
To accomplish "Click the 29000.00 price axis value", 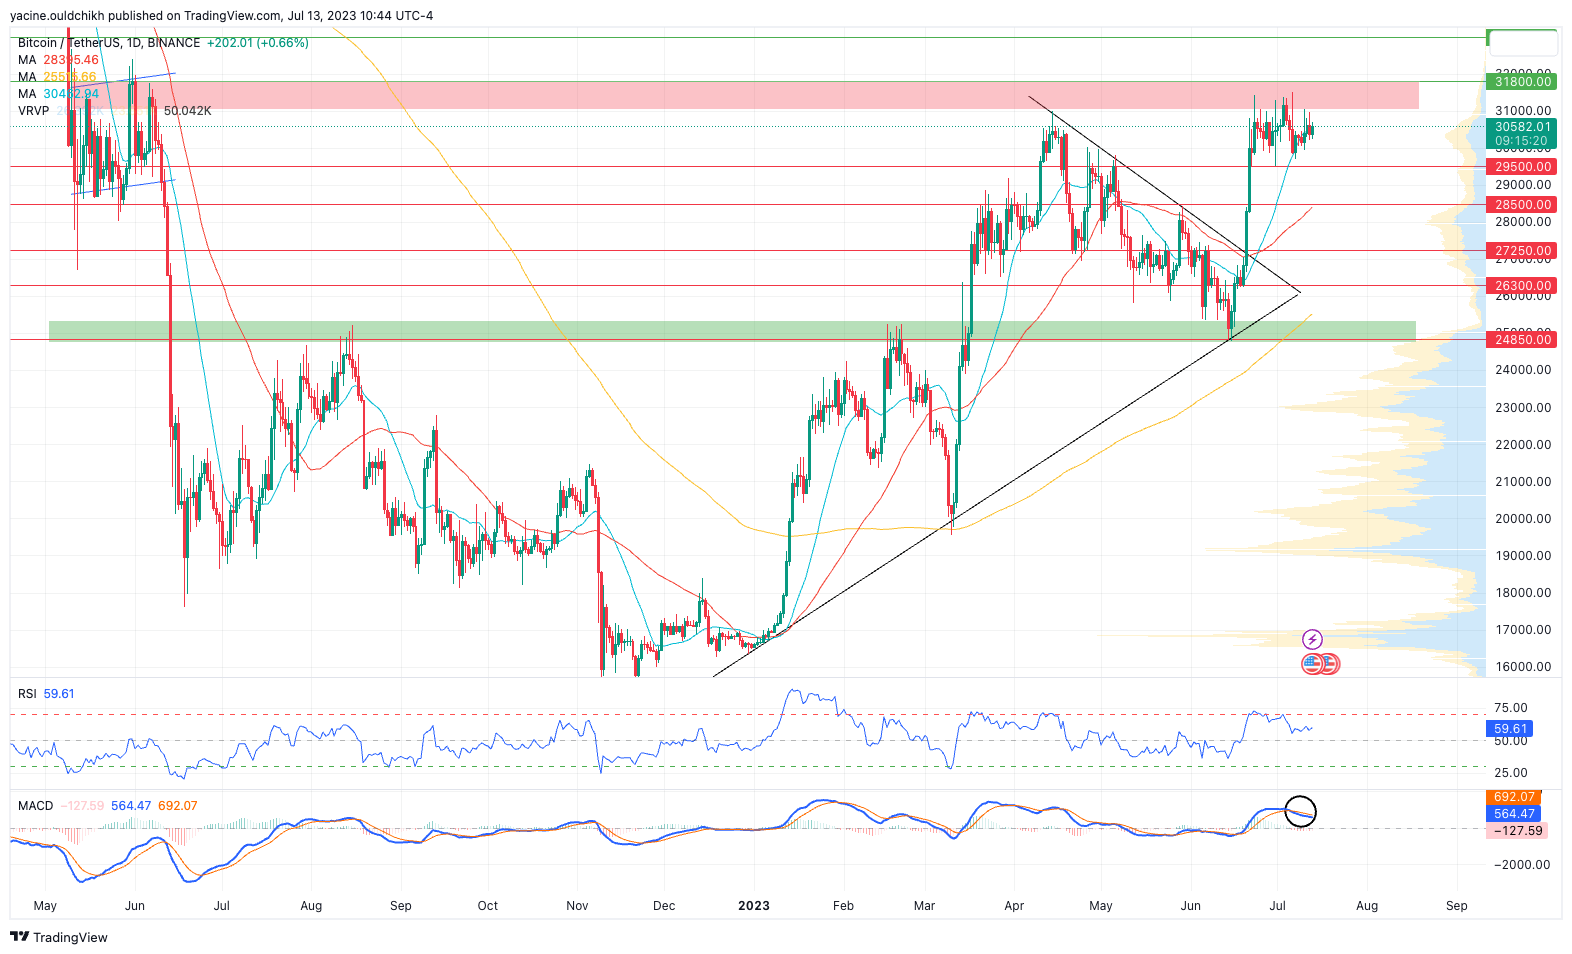I will [1523, 185].
